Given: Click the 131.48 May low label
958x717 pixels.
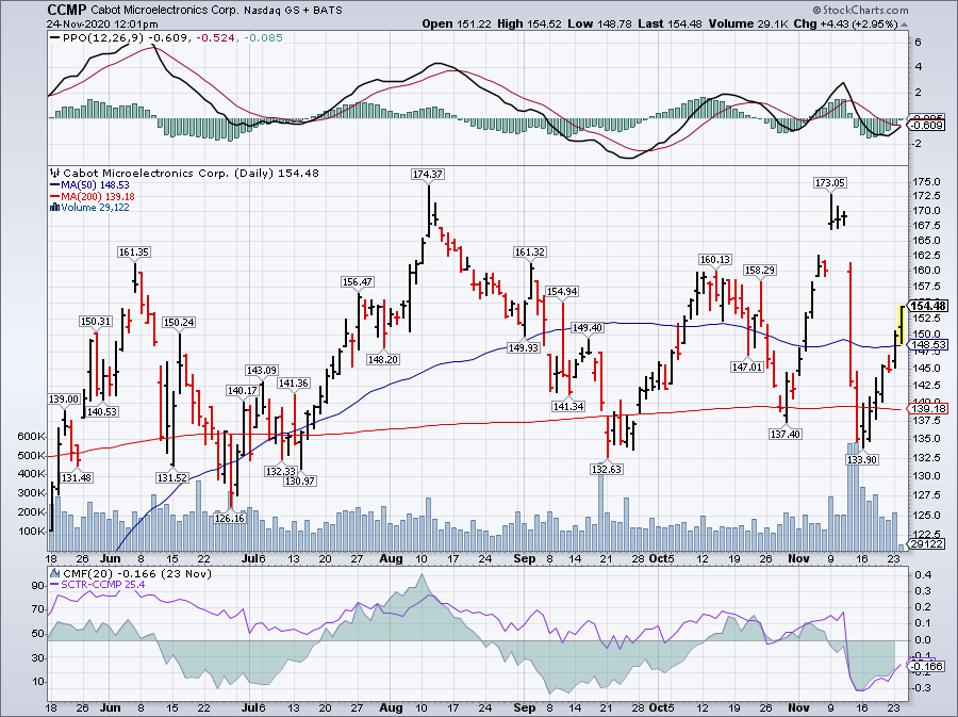Looking at the screenshot, I should (76, 478).
